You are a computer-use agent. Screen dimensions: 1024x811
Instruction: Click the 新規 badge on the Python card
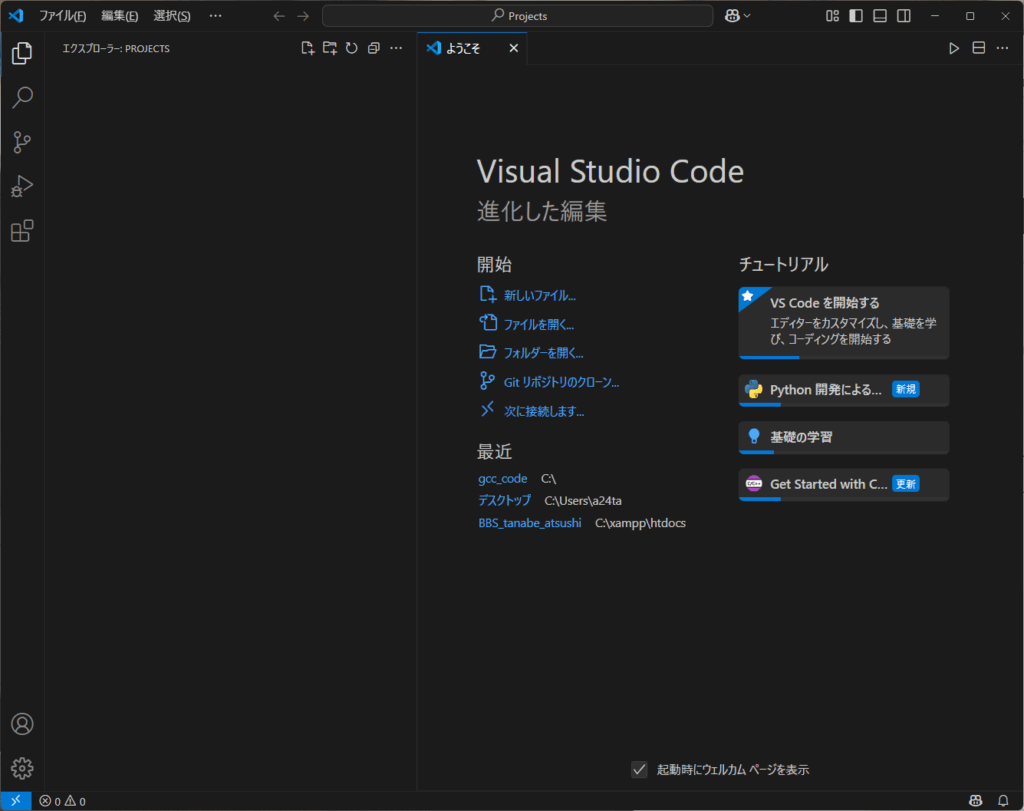point(906,389)
